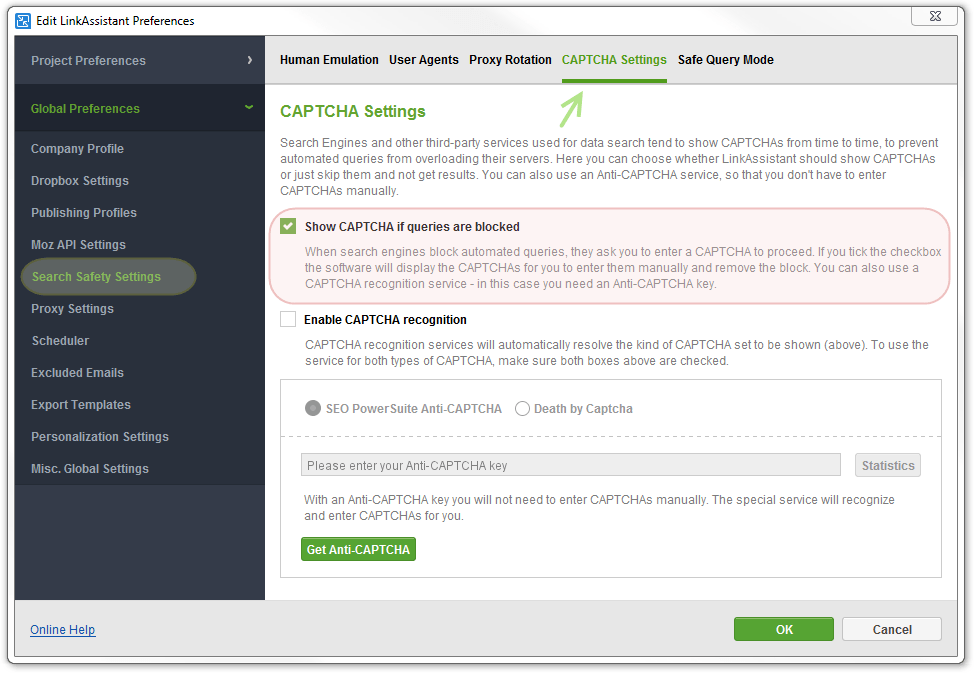
Task: Open Scheduler preferences in the sidebar
Action: (60, 341)
